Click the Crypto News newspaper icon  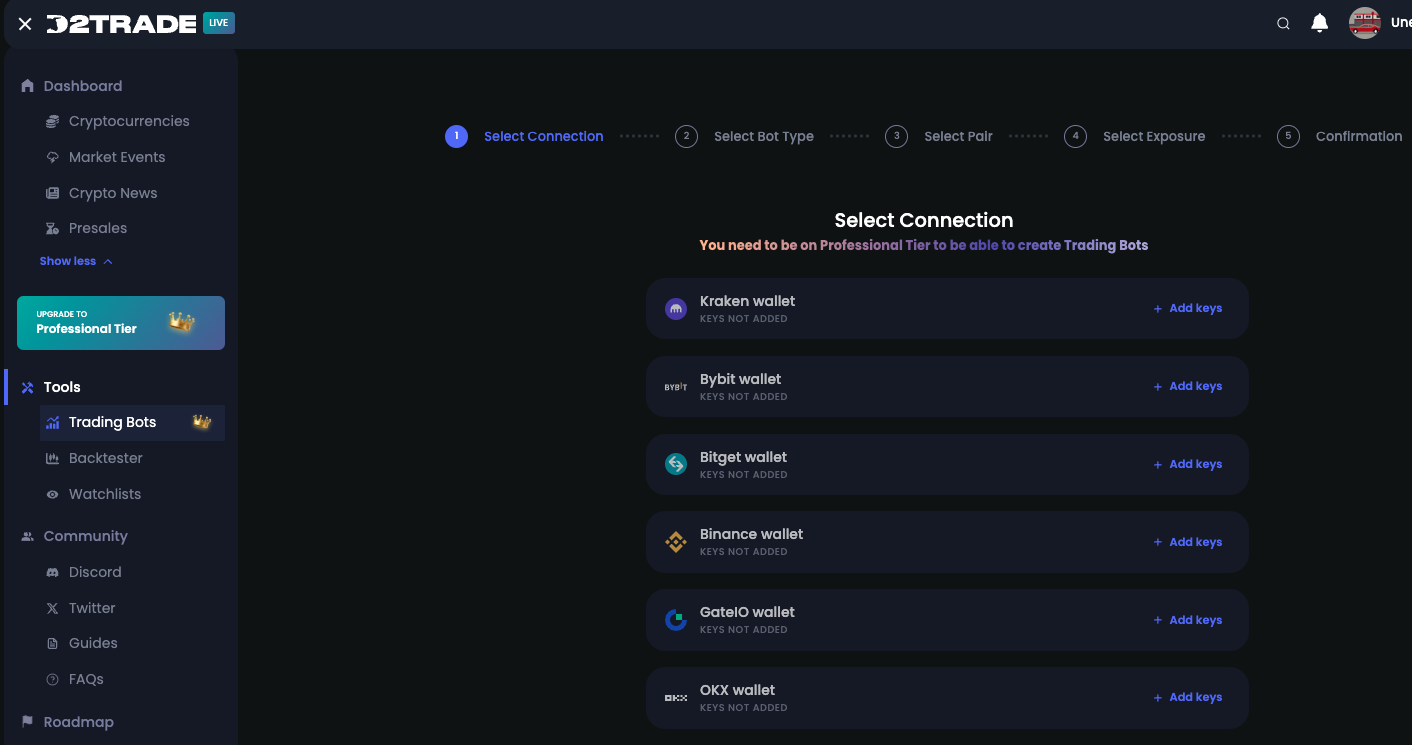tap(53, 193)
